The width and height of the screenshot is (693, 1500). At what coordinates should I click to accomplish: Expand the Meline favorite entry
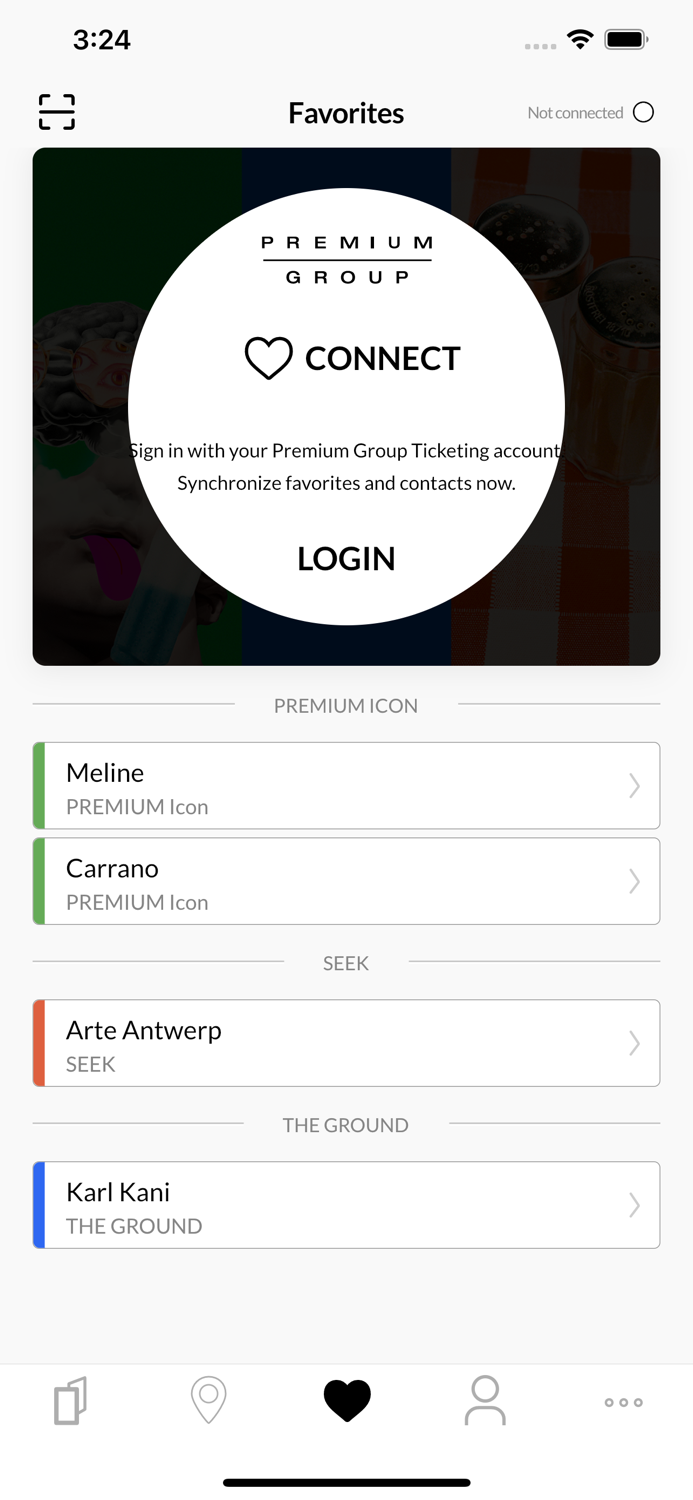pos(346,785)
